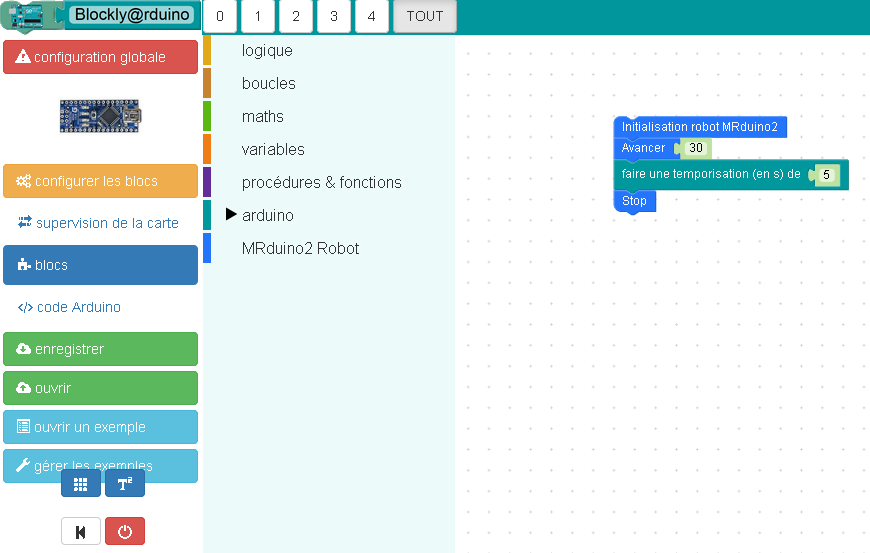
Task: Expand the arduino category arrow
Action: (x=231, y=215)
